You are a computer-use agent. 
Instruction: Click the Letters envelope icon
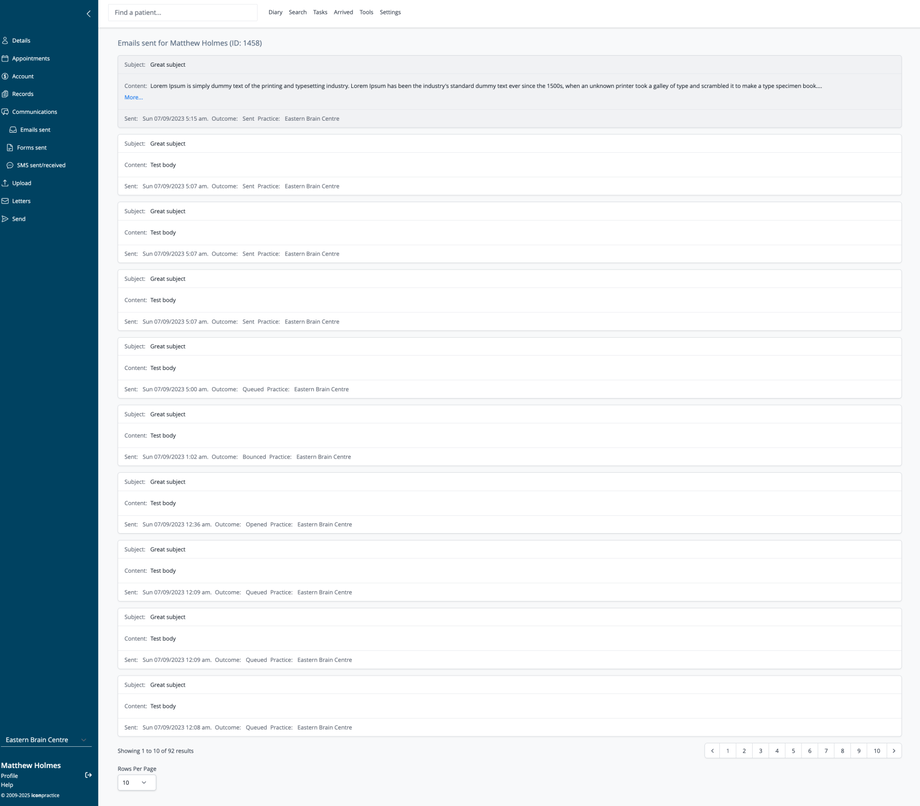[5, 201]
